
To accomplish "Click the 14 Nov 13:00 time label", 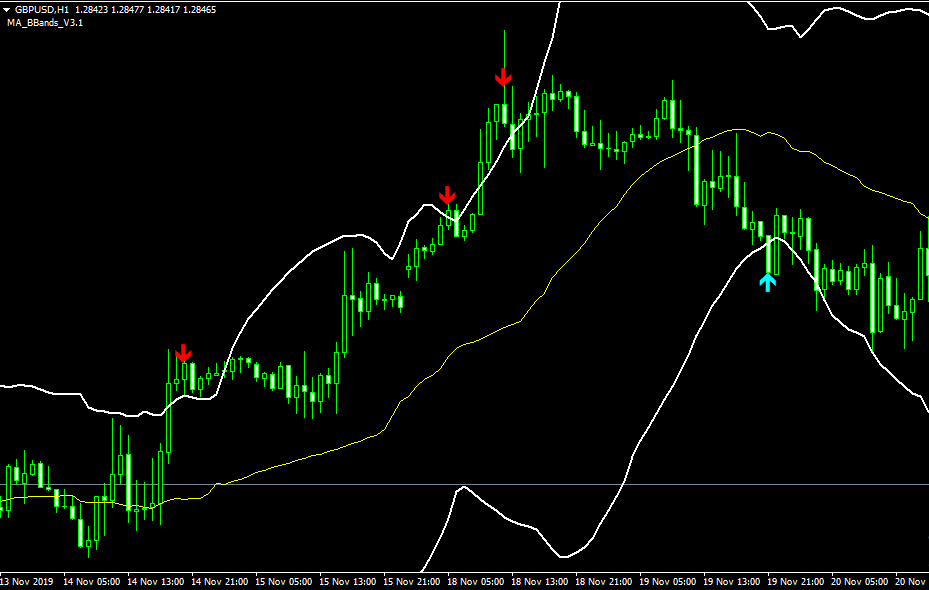I will coord(155,581).
